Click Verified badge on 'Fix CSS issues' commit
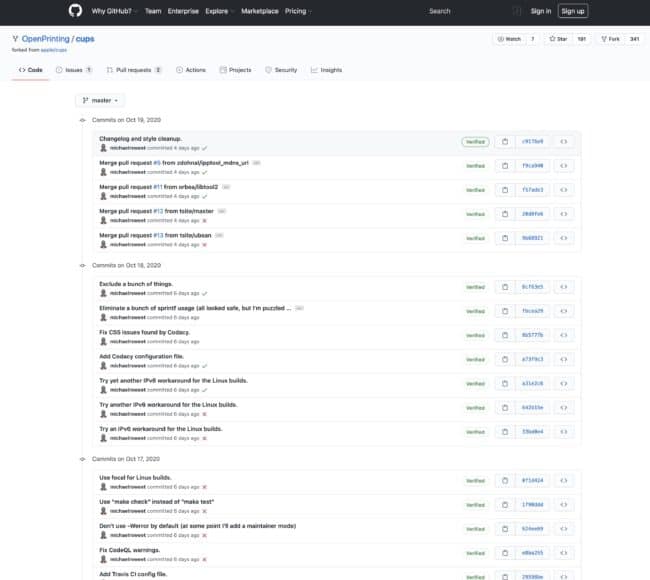Viewport: 650px width, 580px height. 475,335
